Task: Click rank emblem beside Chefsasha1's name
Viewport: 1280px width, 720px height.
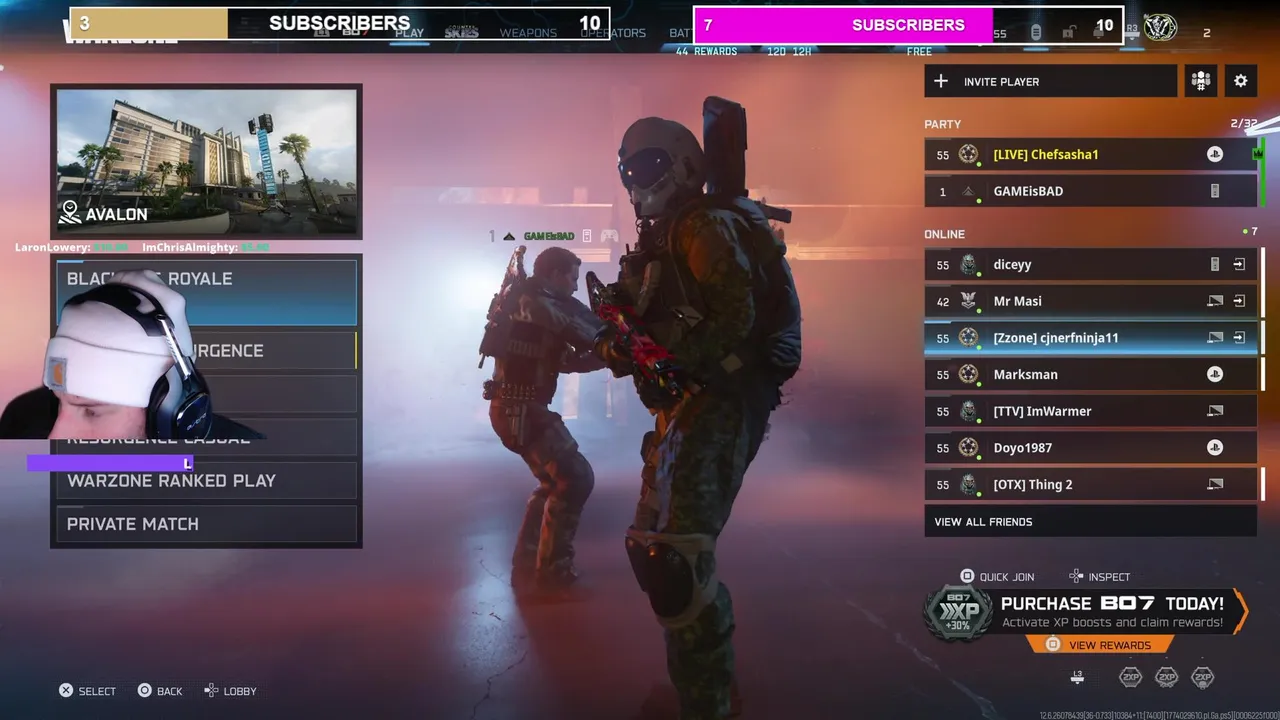Action: [968, 154]
